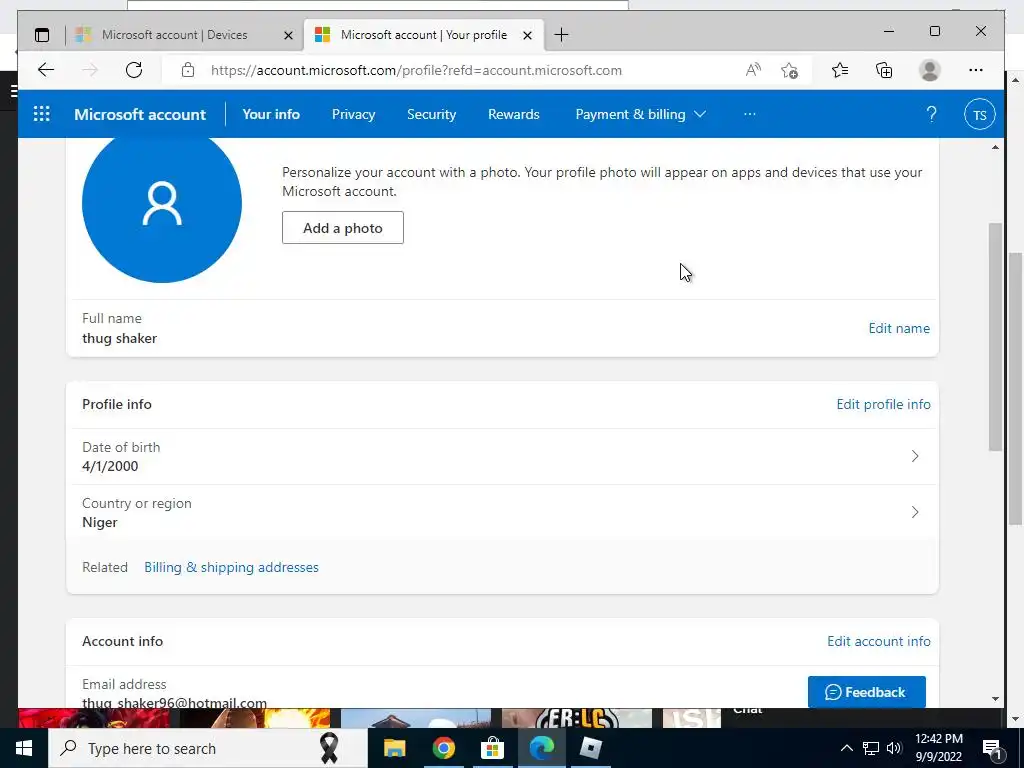Open the Security menu item
The height and width of the screenshot is (768, 1024).
tap(431, 114)
